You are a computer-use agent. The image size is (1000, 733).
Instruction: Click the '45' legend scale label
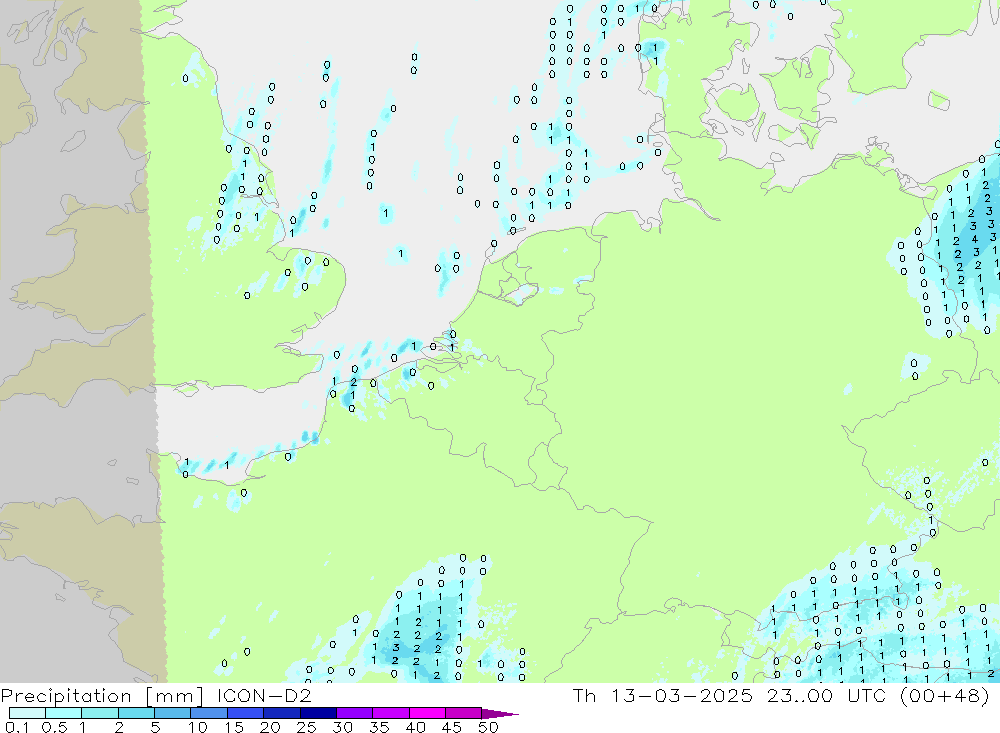click(452, 727)
